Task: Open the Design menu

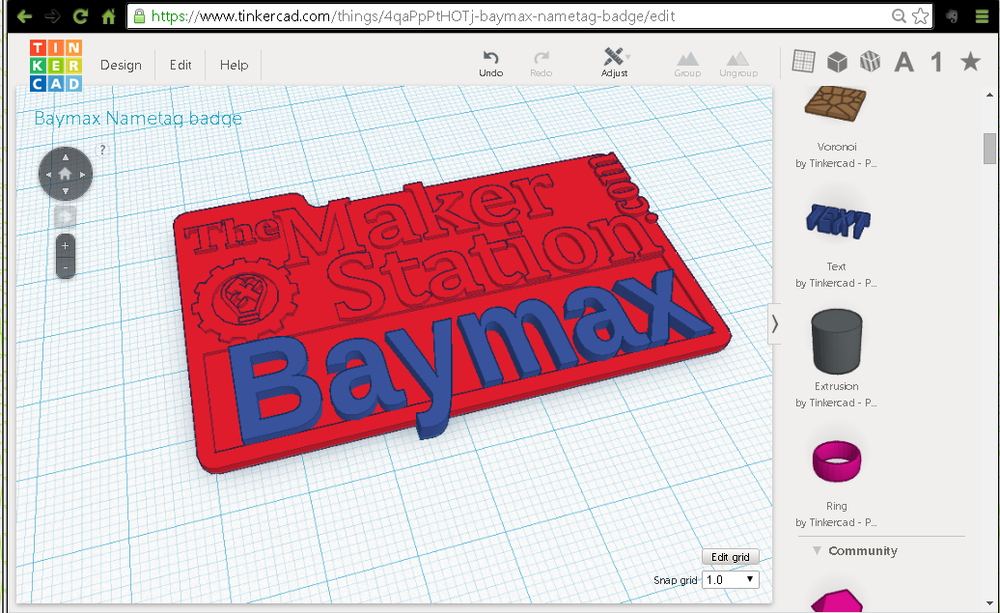Action: pos(120,65)
